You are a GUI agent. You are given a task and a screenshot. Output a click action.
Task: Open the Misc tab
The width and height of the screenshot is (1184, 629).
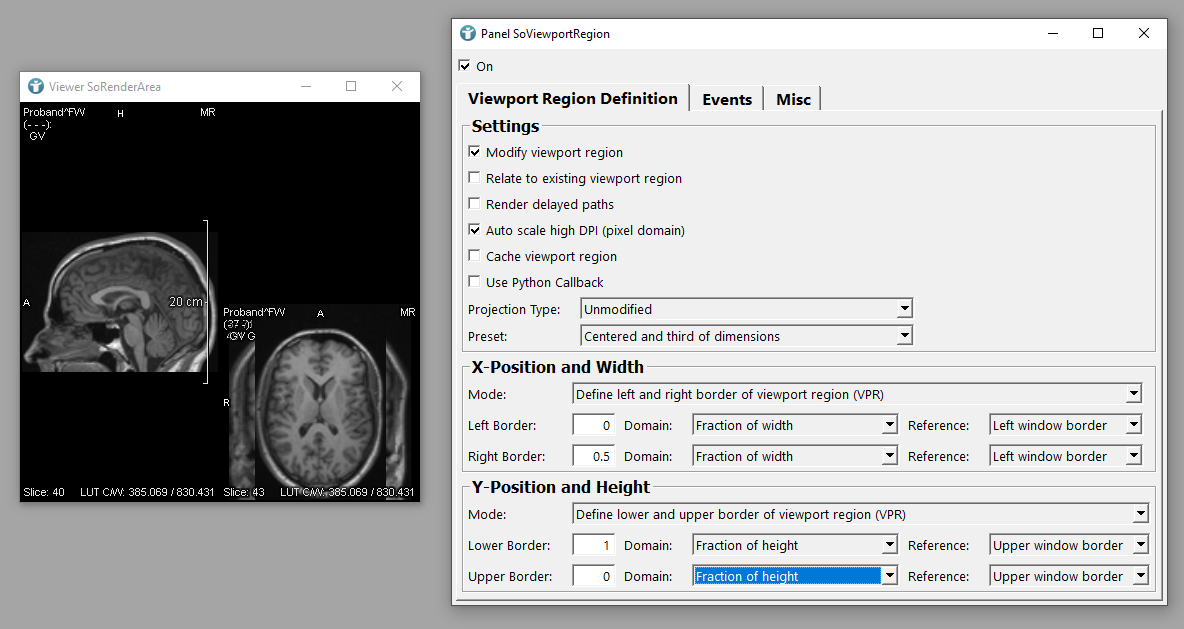click(x=793, y=99)
